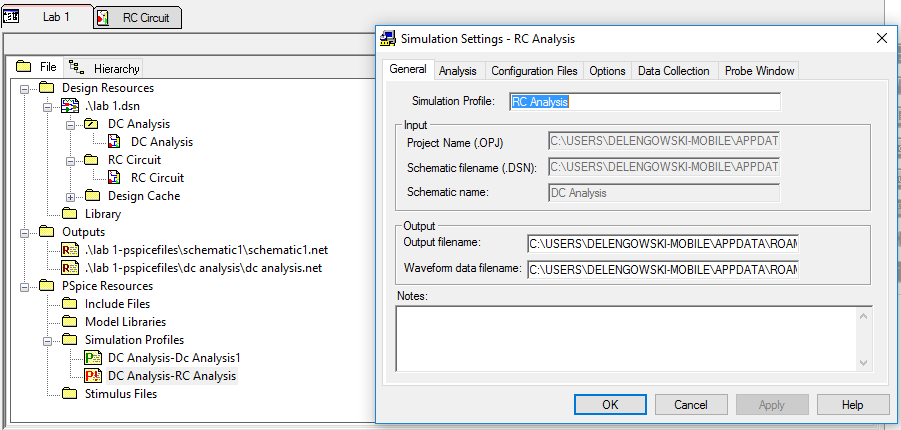
Task: Click the Model Libraries folder icon
Action: tap(69, 322)
